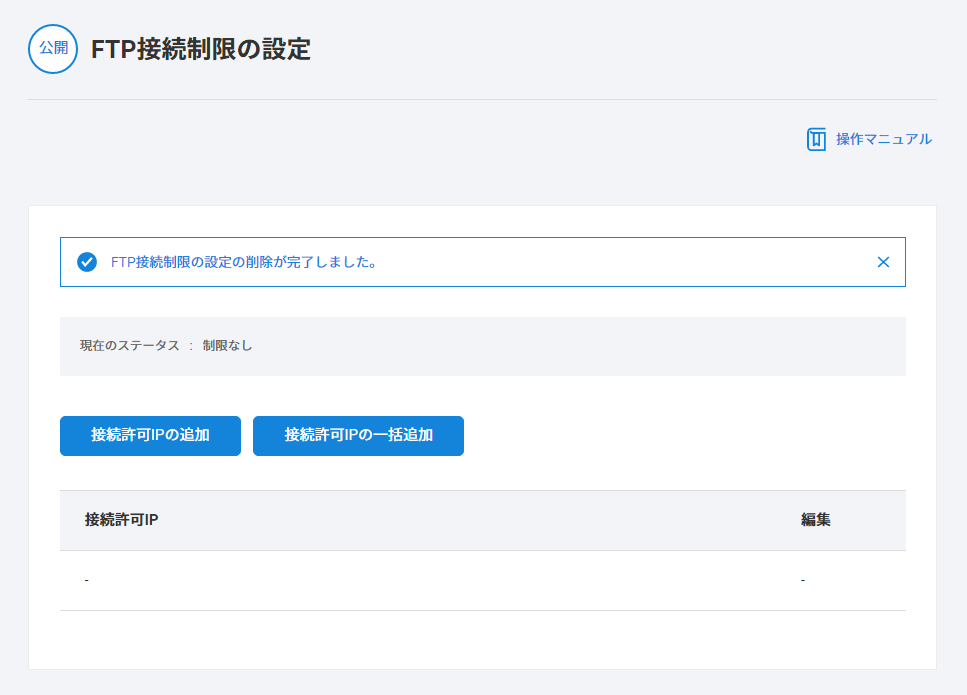Open the manual via the book icon
The image size is (967, 695).
[816, 139]
